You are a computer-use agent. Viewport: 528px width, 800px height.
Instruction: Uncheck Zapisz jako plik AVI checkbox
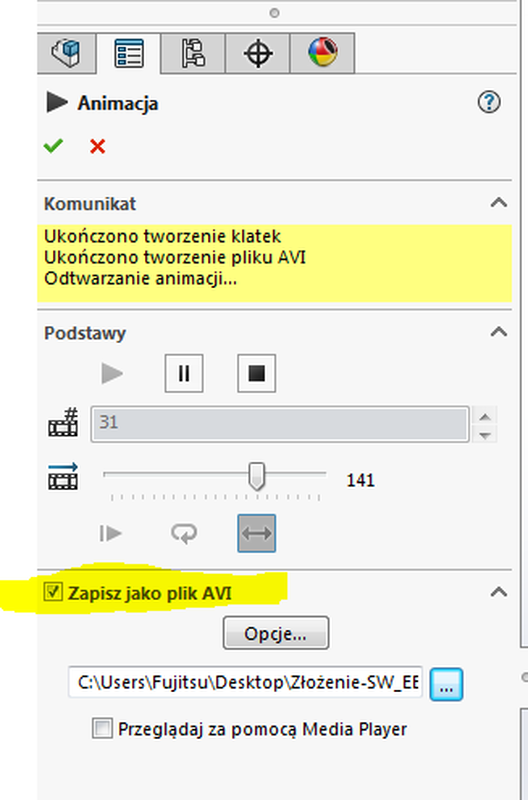(53, 592)
